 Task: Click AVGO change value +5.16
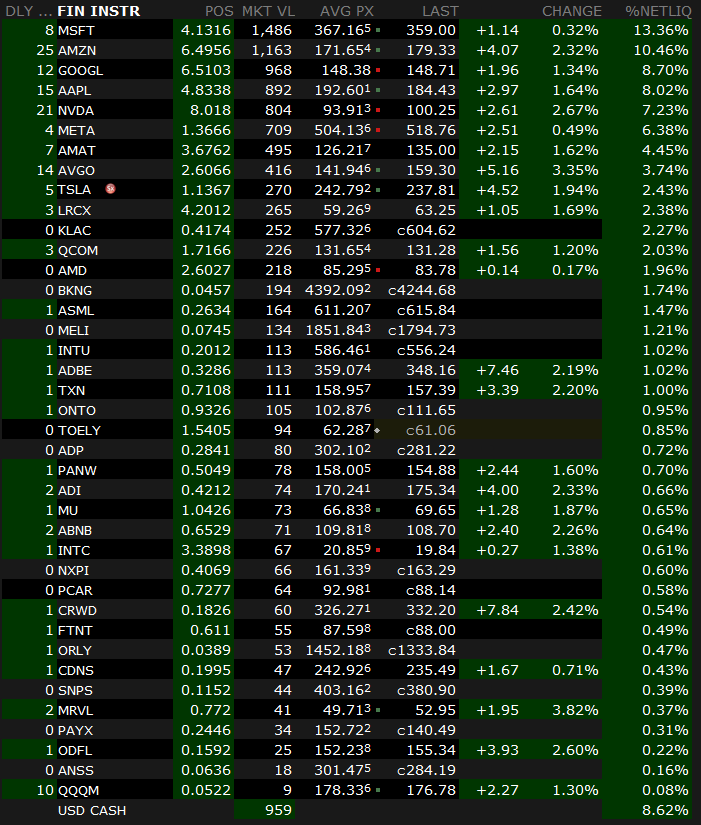(x=497, y=170)
